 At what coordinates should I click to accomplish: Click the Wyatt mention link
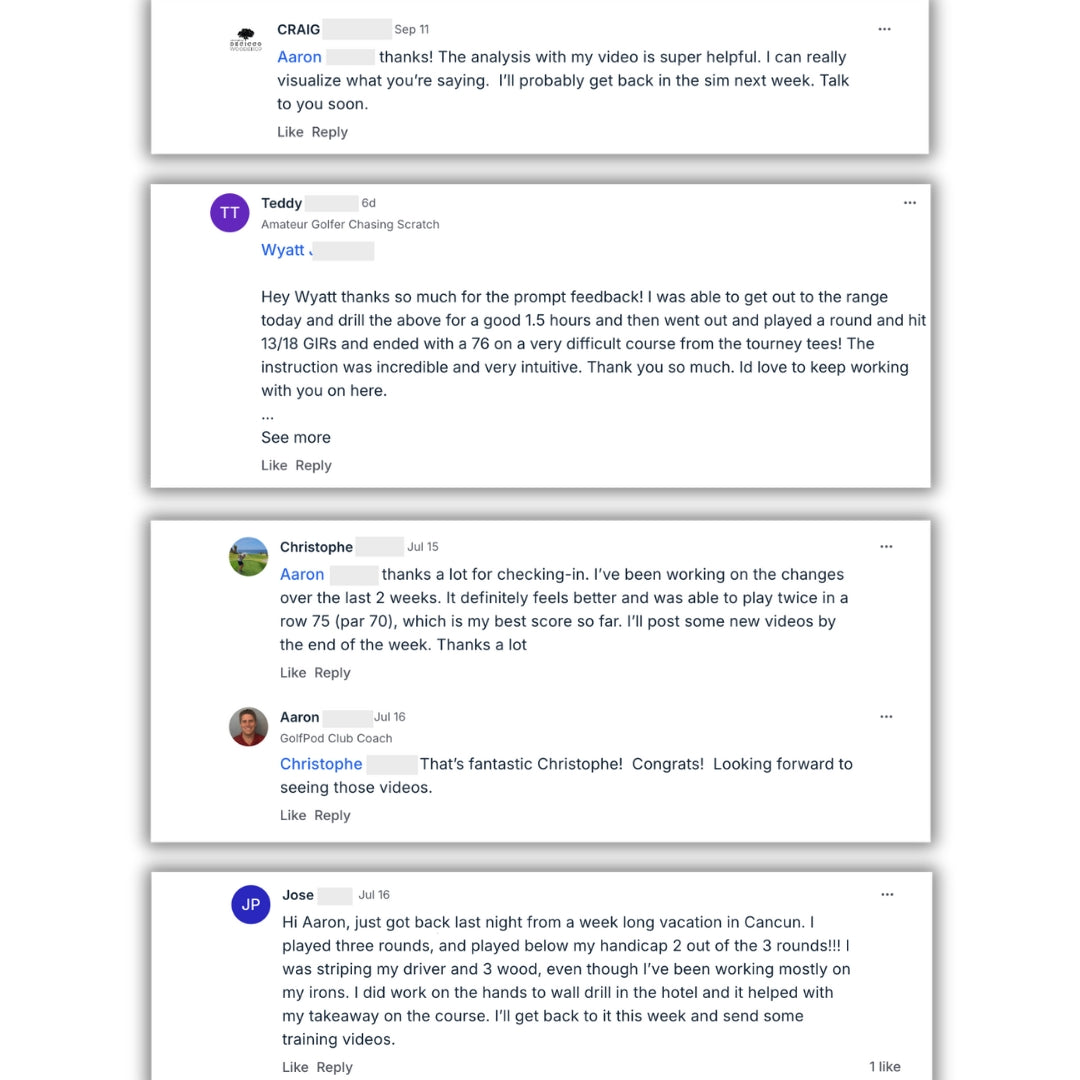pos(283,250)
